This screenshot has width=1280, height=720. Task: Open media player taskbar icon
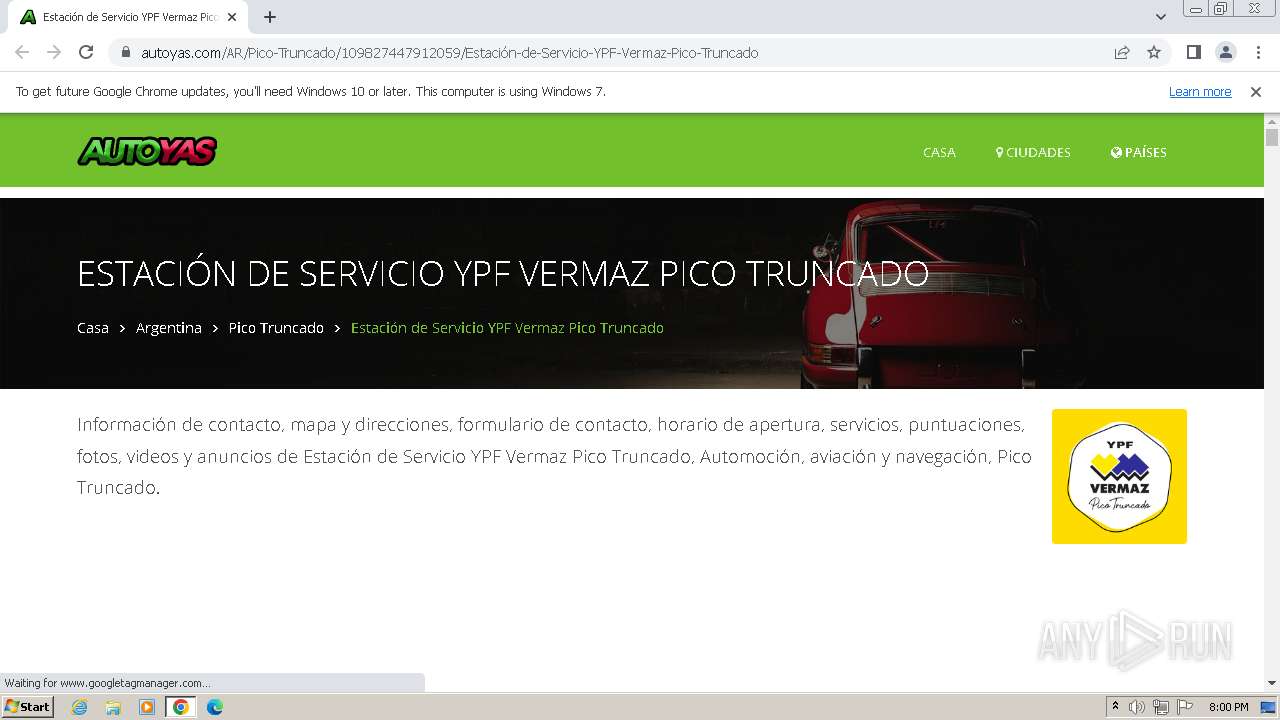pos(147,707)
